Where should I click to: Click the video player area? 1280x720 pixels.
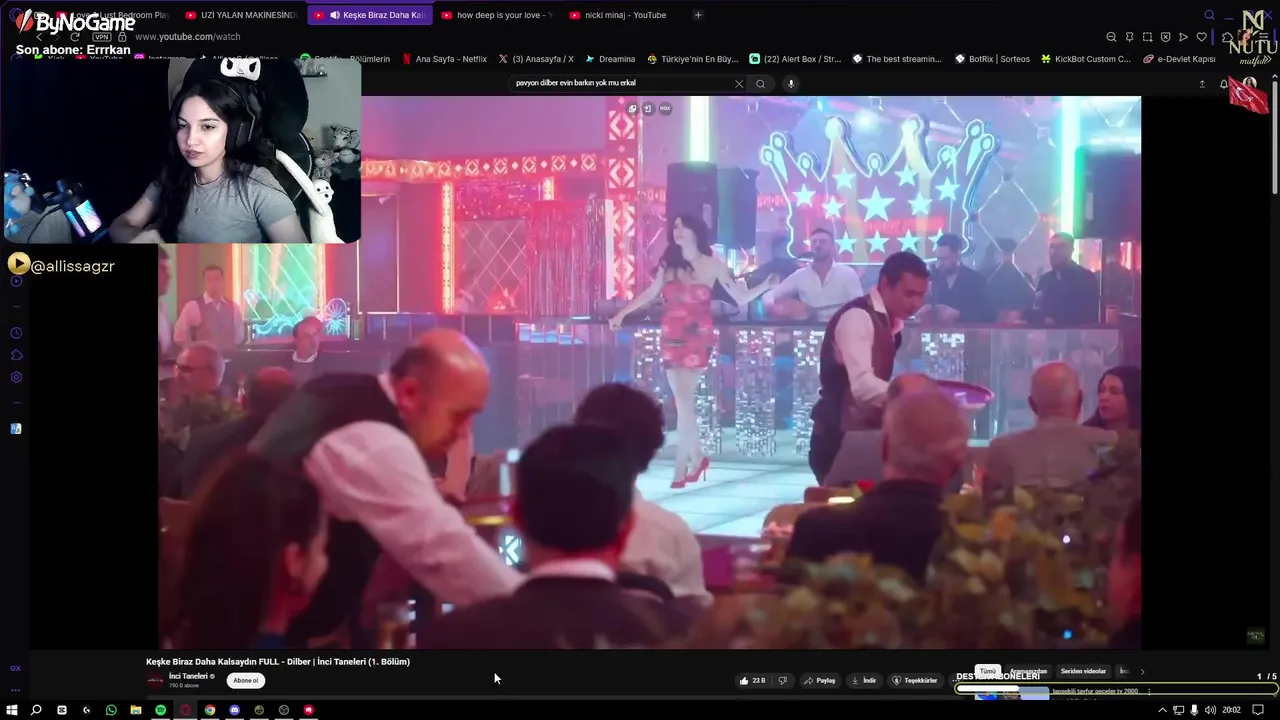(650, 372)
